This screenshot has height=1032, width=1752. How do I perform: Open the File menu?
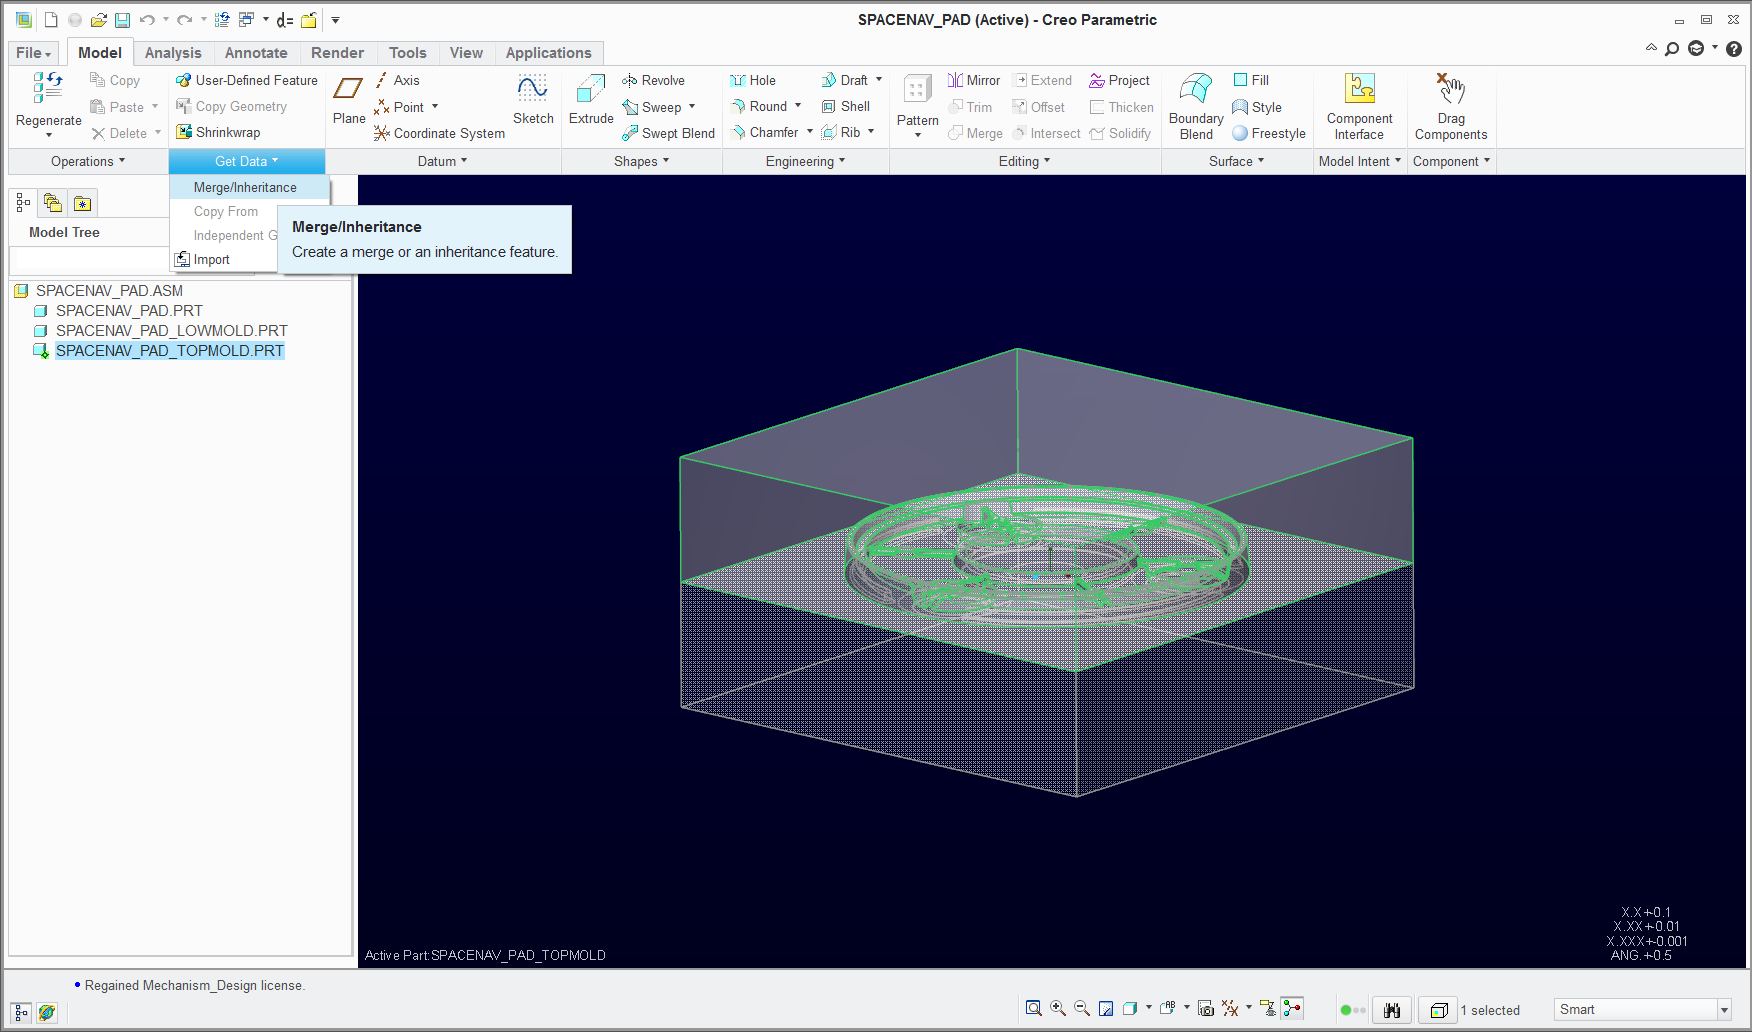click(33, 53)
